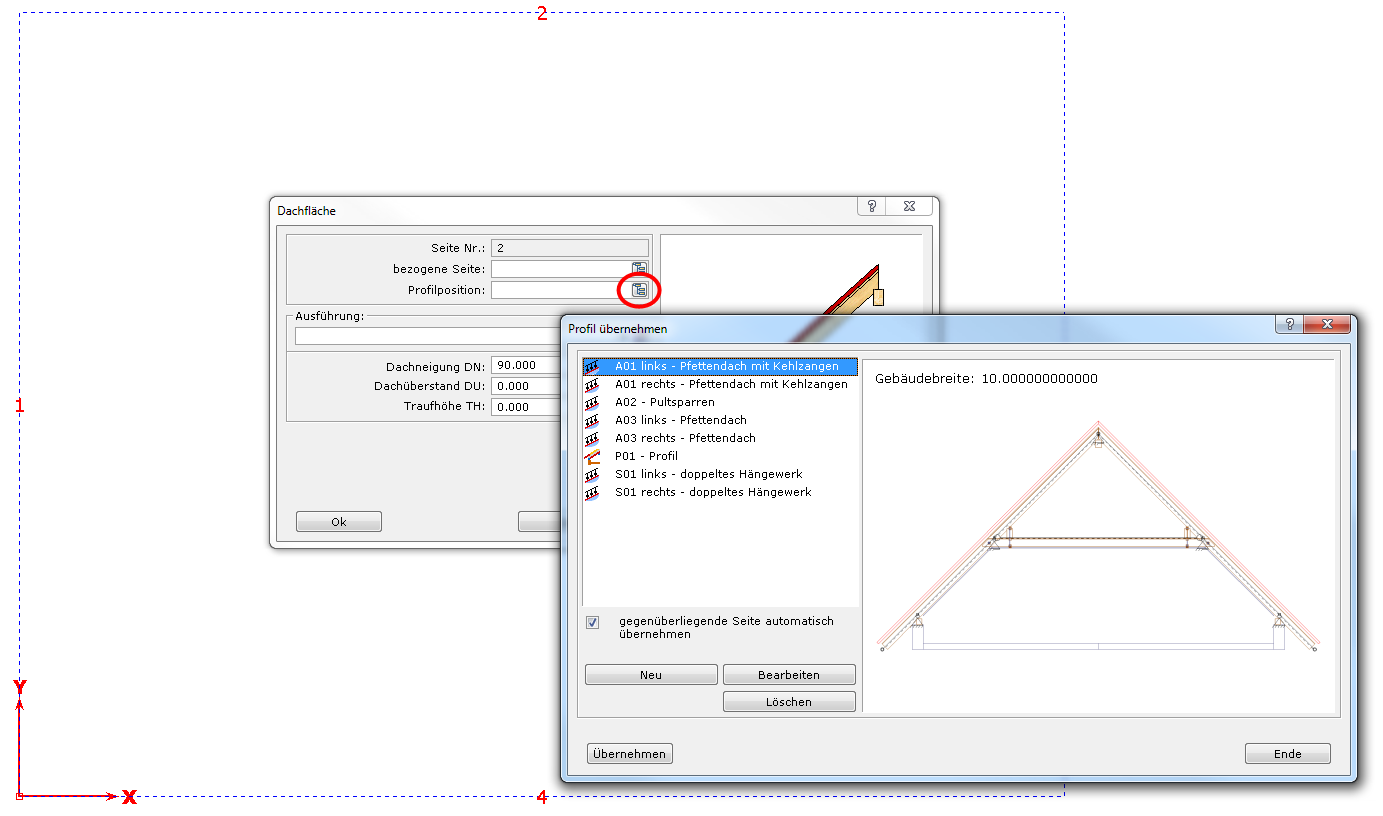Confirm with the Übernehmen button

pos(630,754)
